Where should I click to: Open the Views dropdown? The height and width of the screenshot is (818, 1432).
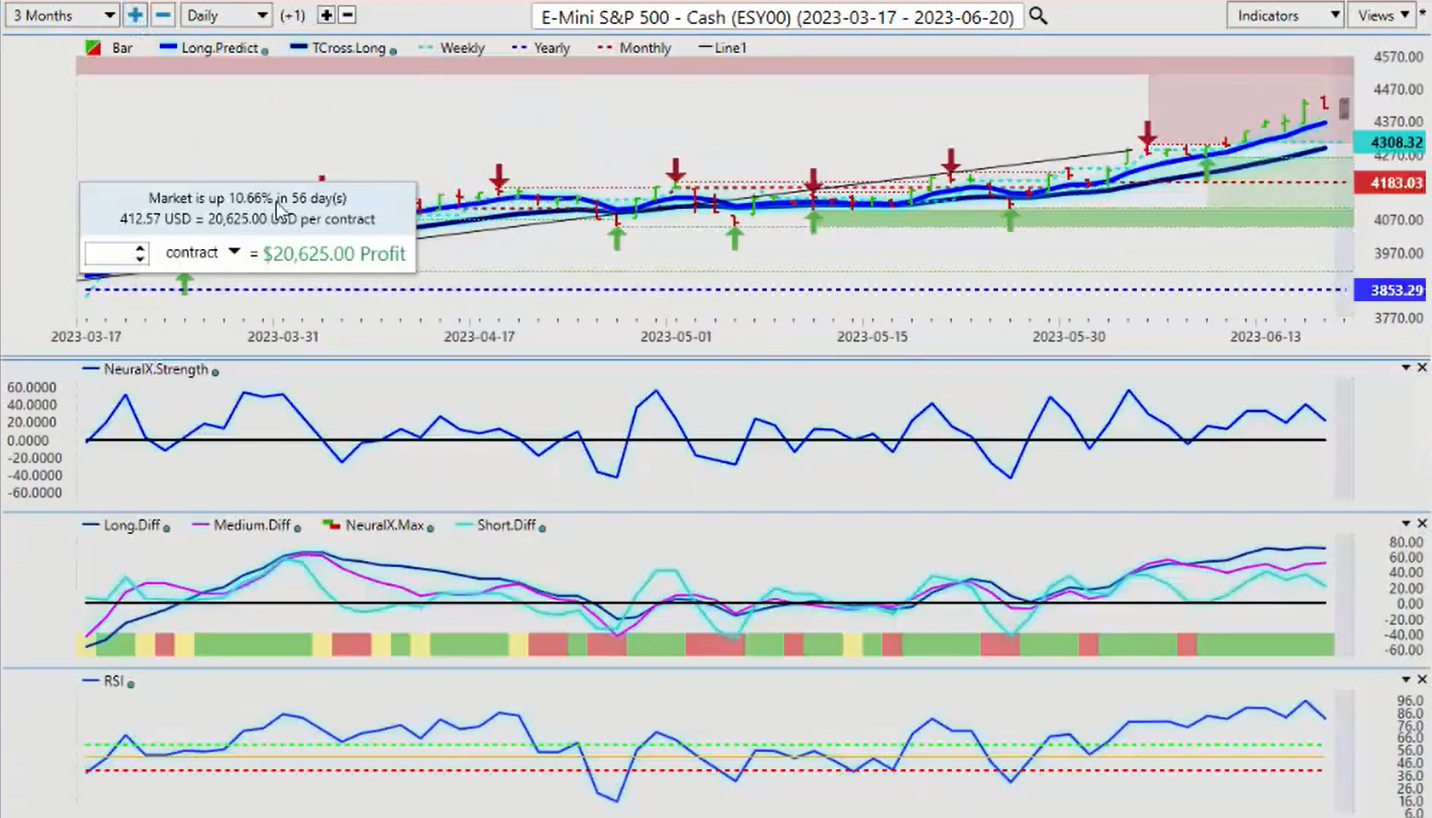pos(1381,15)
